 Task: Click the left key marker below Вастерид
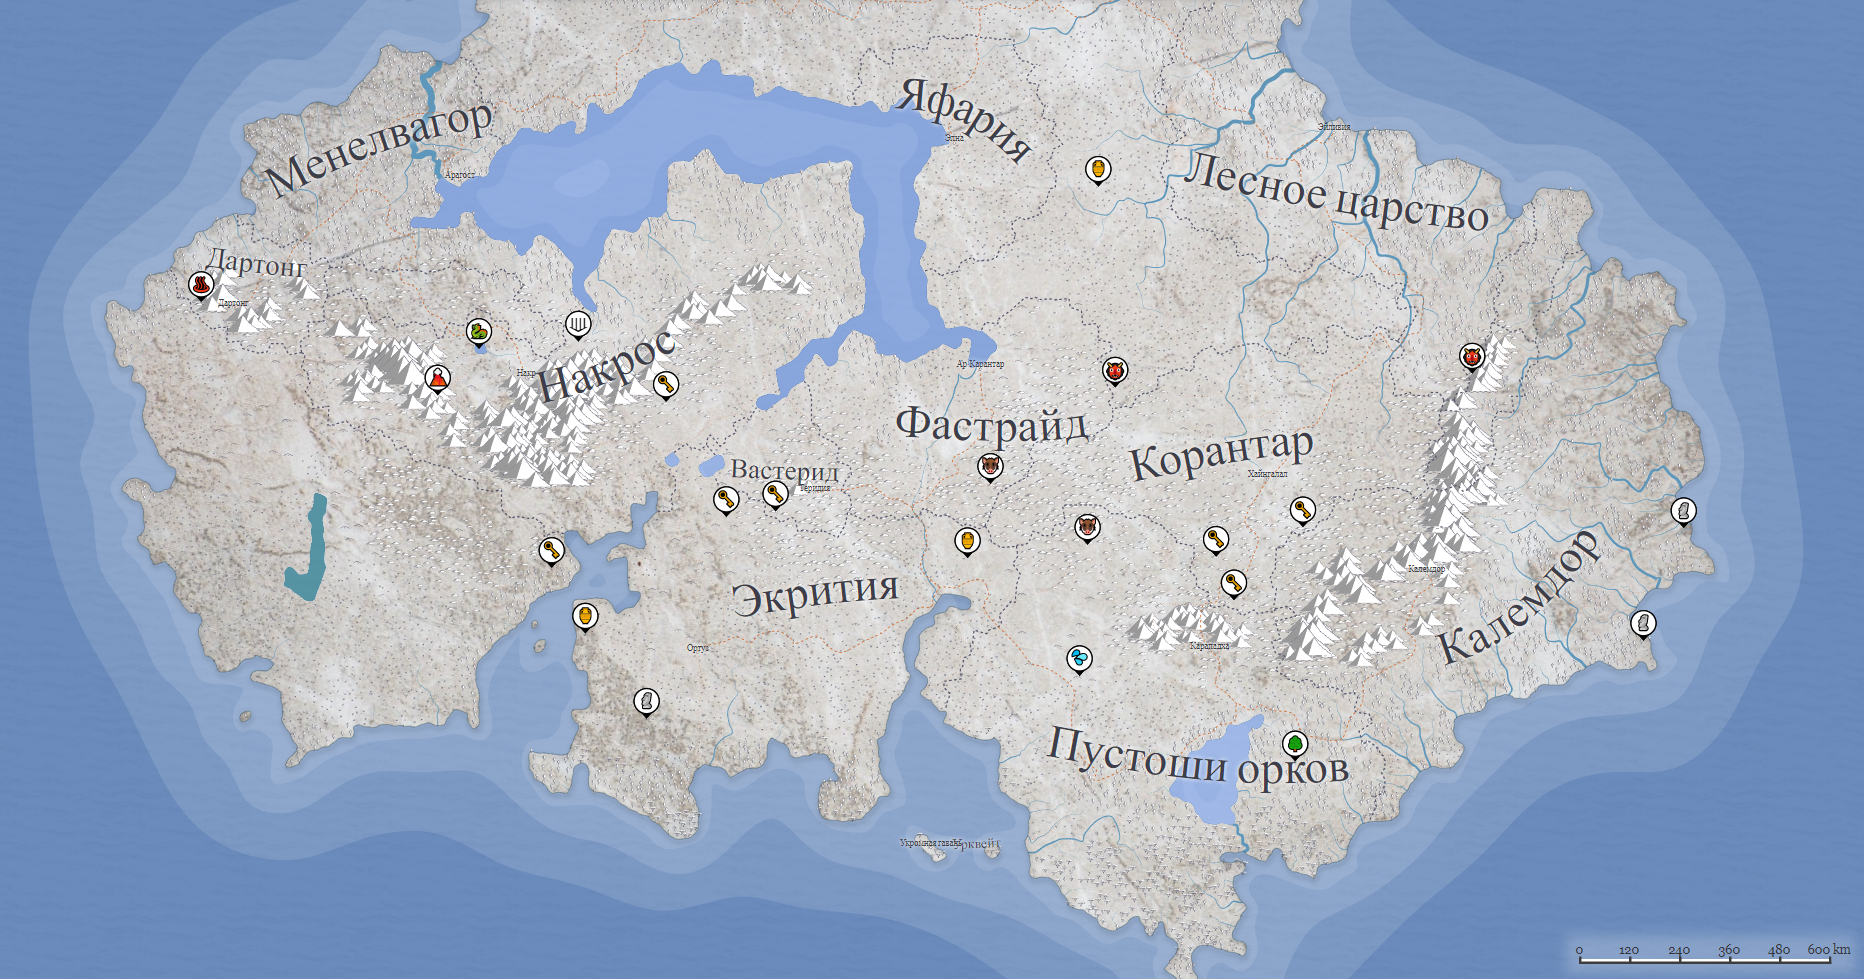pos(726,499)
